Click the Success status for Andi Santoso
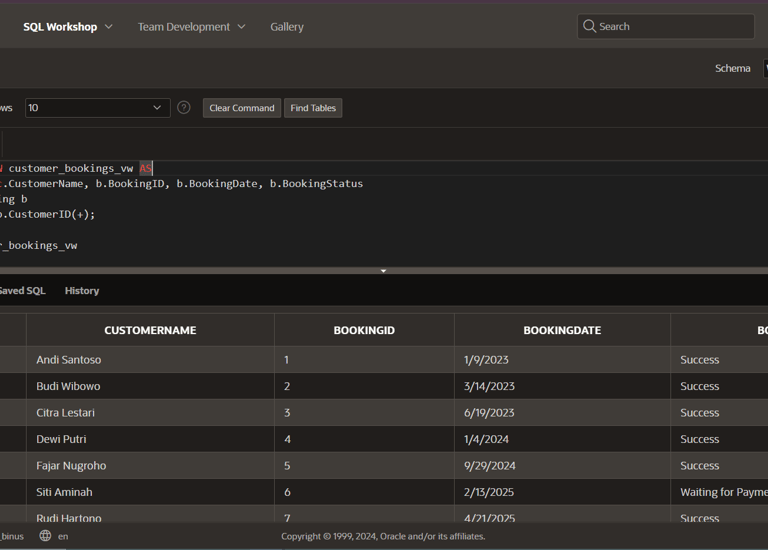The width and height of the screenshot is (768, 550). pos(720,360)
